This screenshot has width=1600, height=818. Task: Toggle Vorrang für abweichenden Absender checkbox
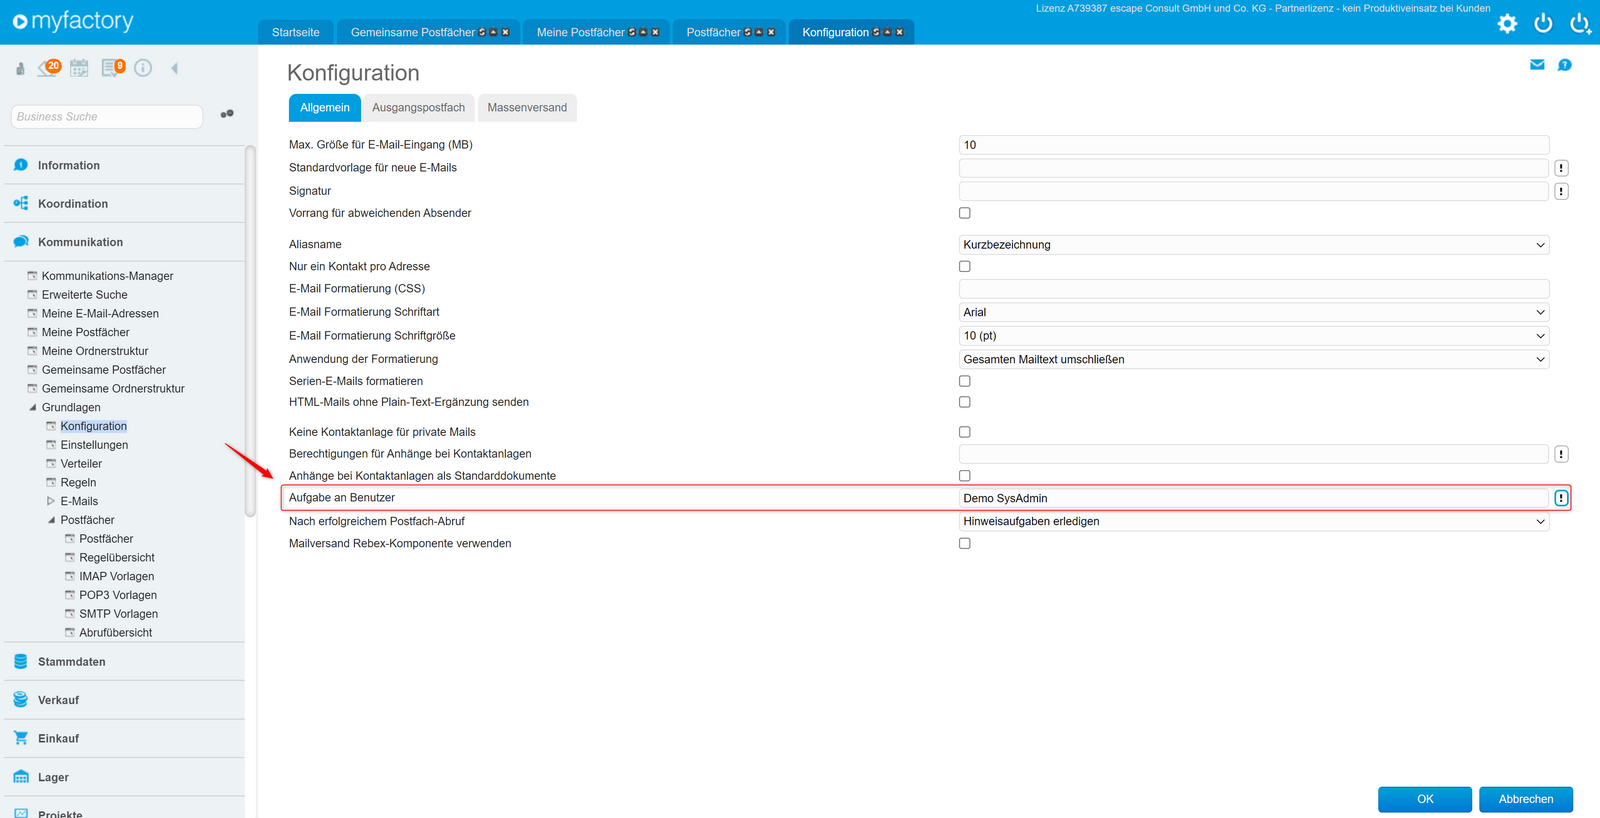pyautogui.click(x=965, y=213)
